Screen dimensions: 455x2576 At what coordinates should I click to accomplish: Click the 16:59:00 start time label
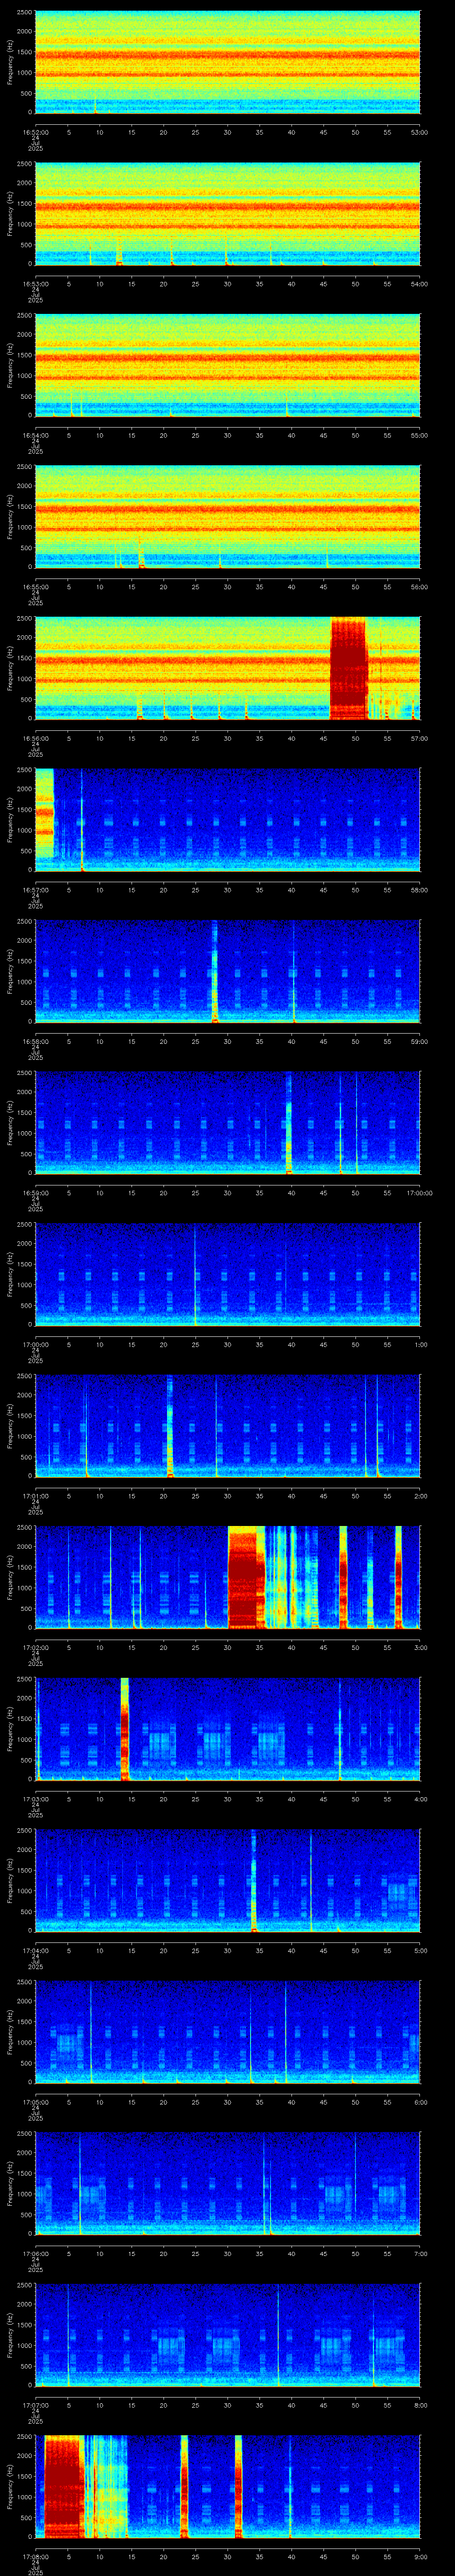[35, 1193]
